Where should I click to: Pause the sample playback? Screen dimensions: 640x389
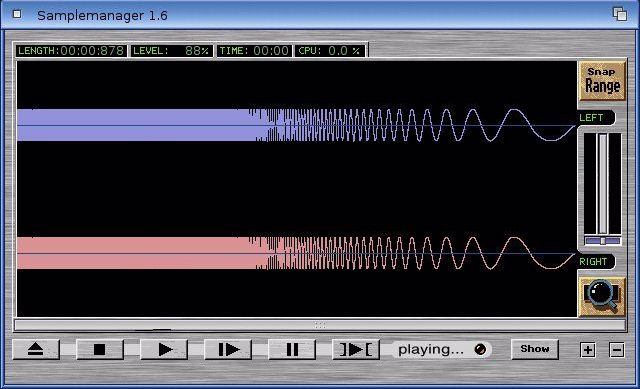pyautogui.click(x=292, y=349)
